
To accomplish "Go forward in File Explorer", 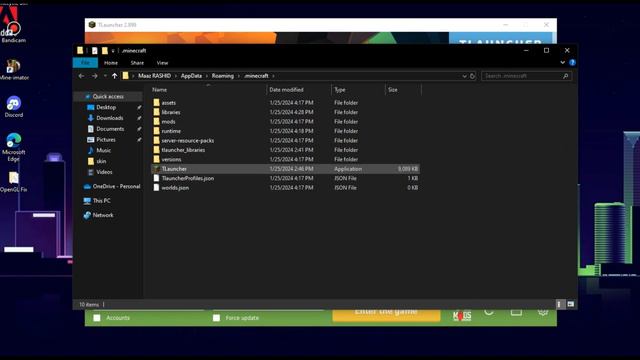I will [x=94, y=76].
